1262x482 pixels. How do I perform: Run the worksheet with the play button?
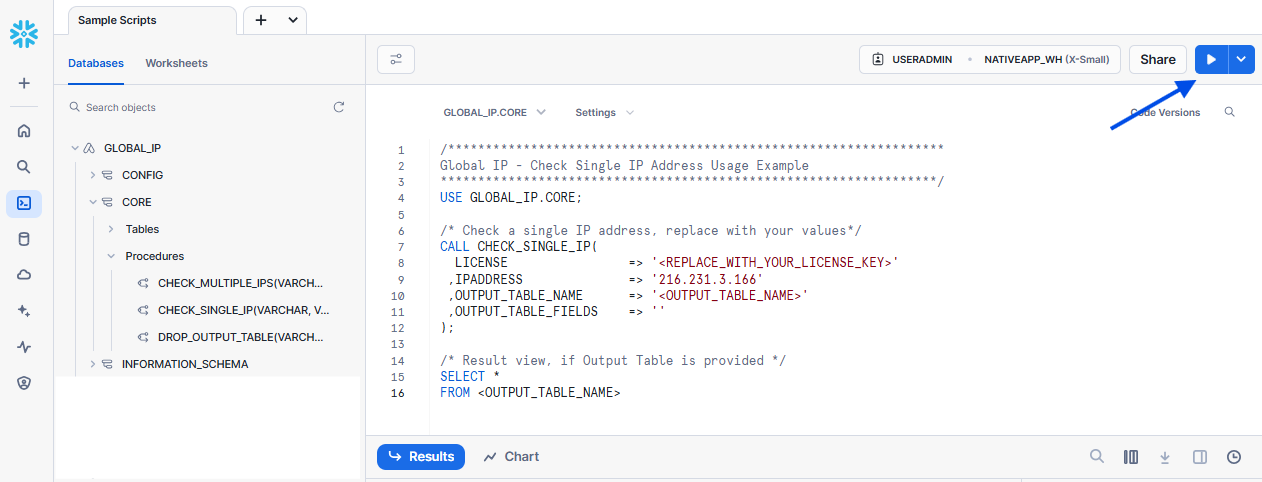coord(1211,60)
